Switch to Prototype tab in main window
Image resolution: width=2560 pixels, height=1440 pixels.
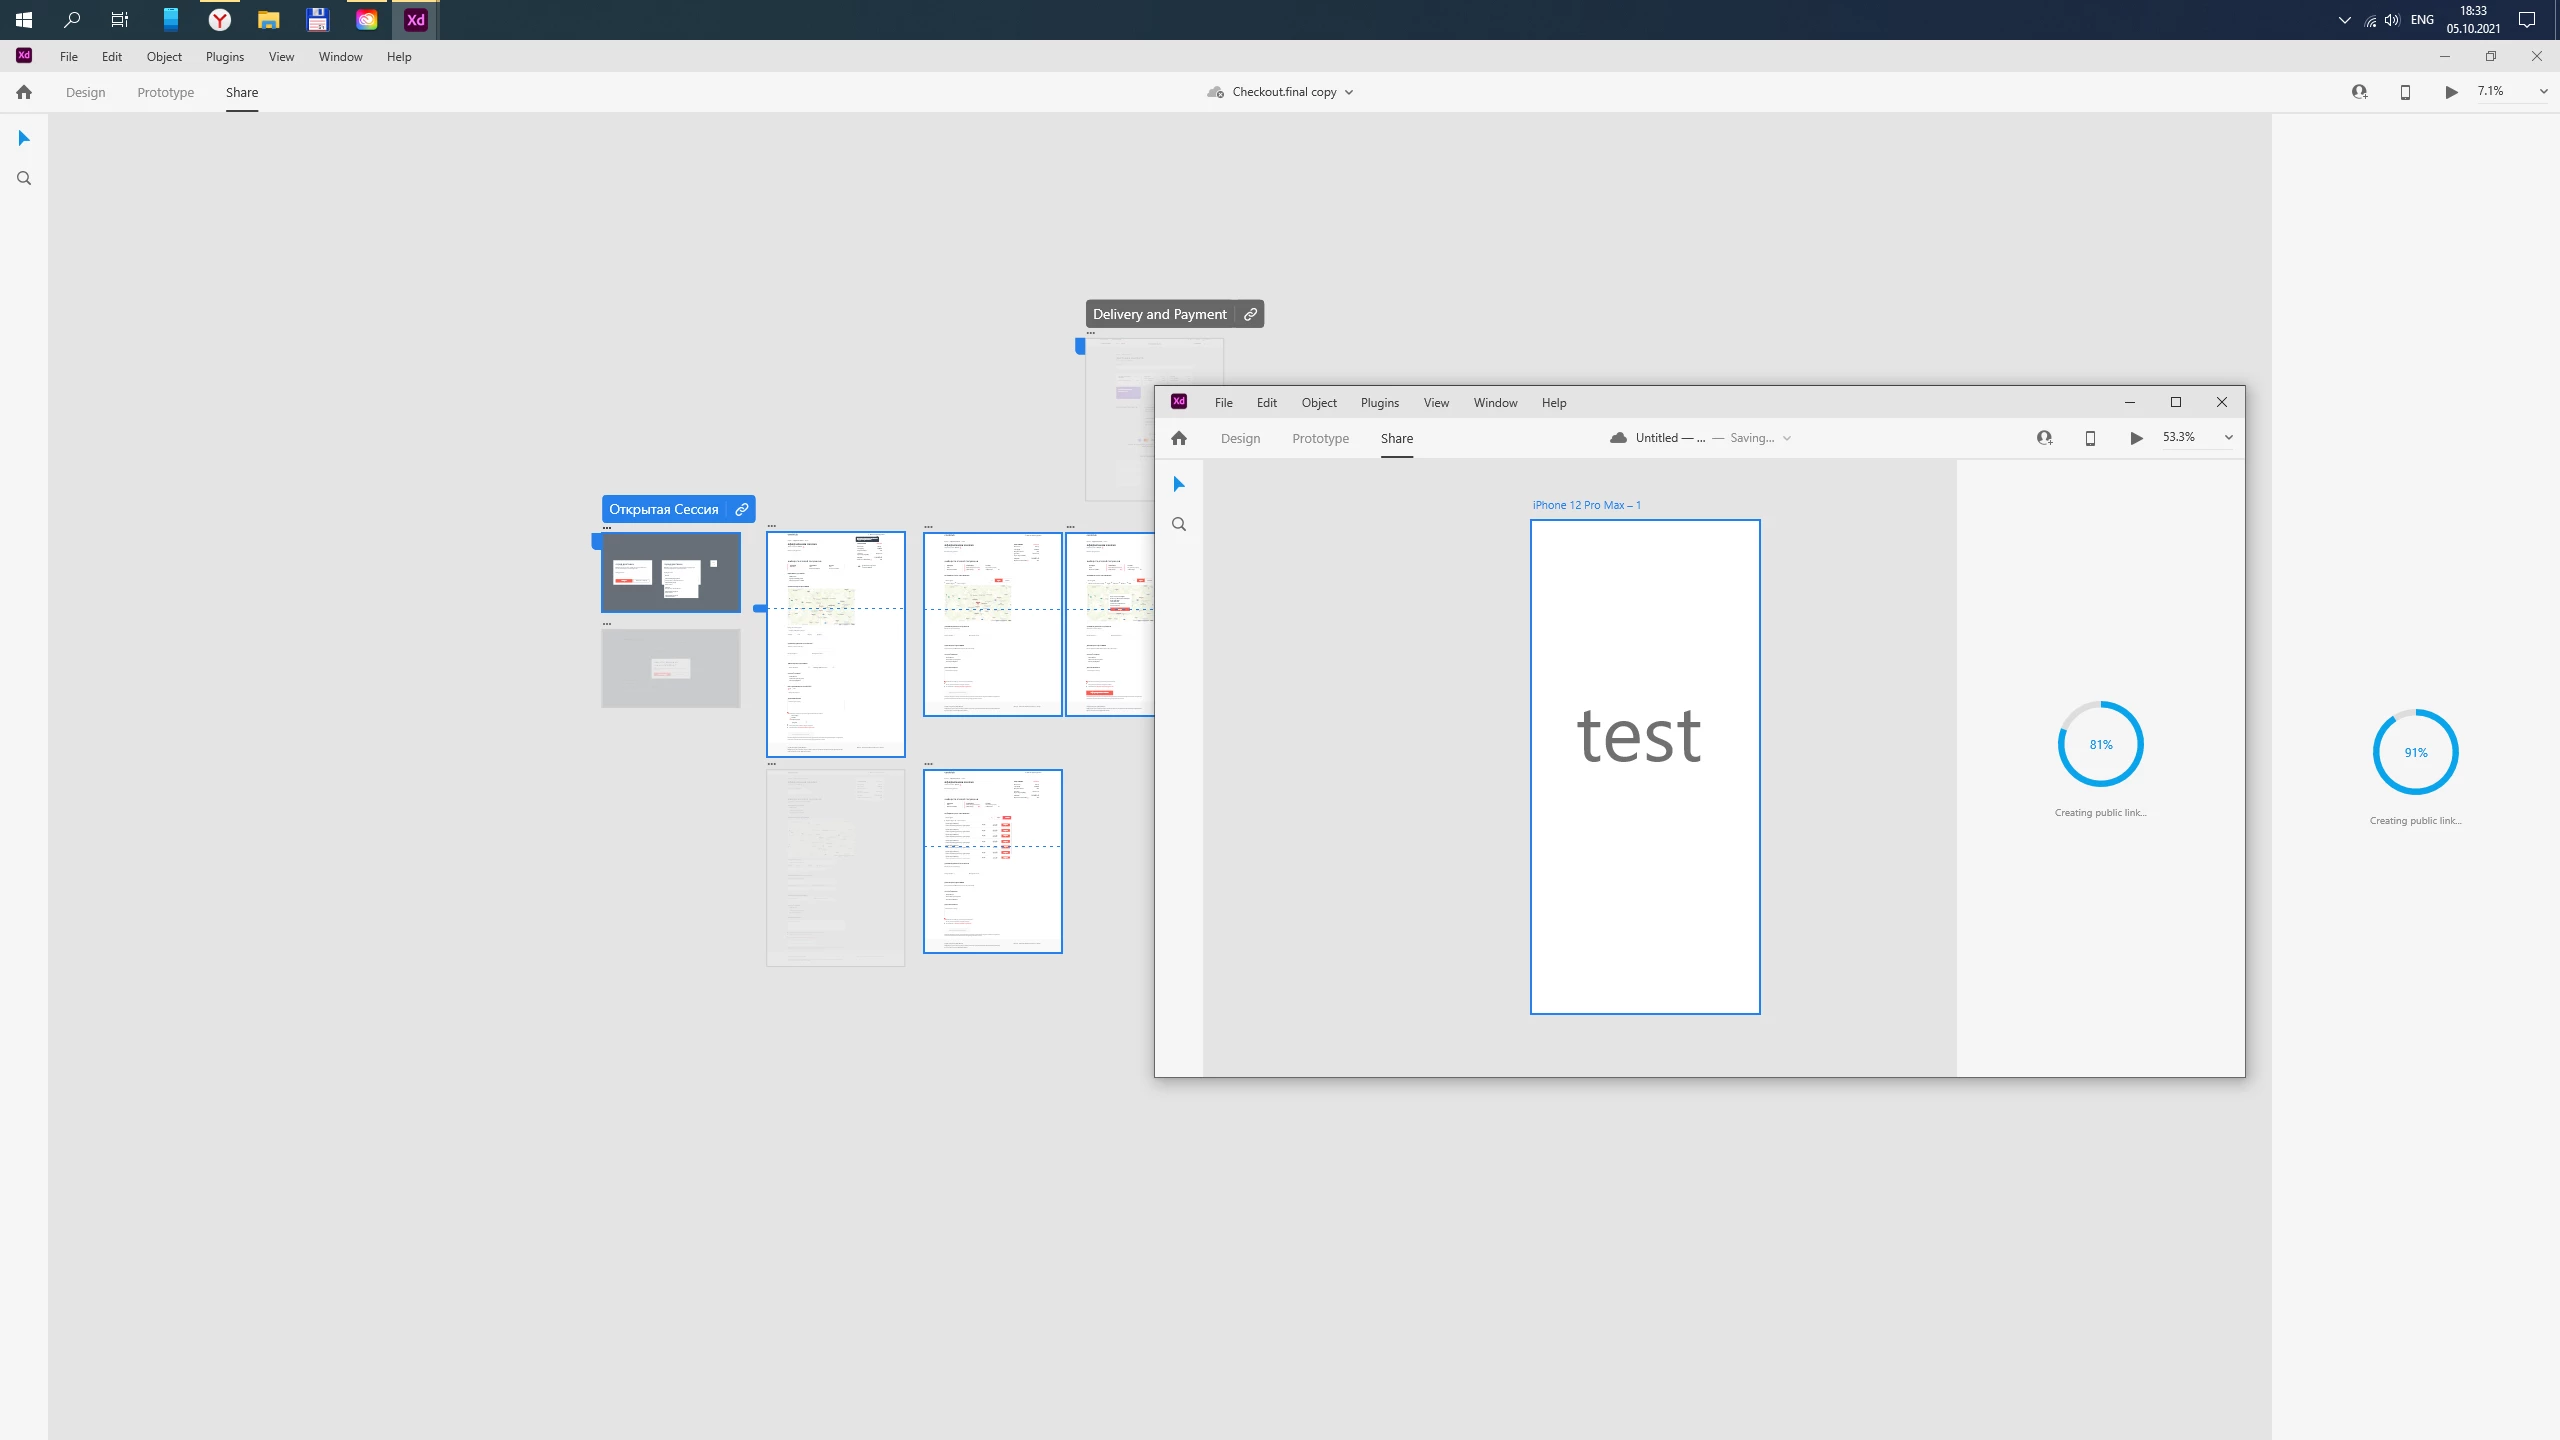click(166, 92)
